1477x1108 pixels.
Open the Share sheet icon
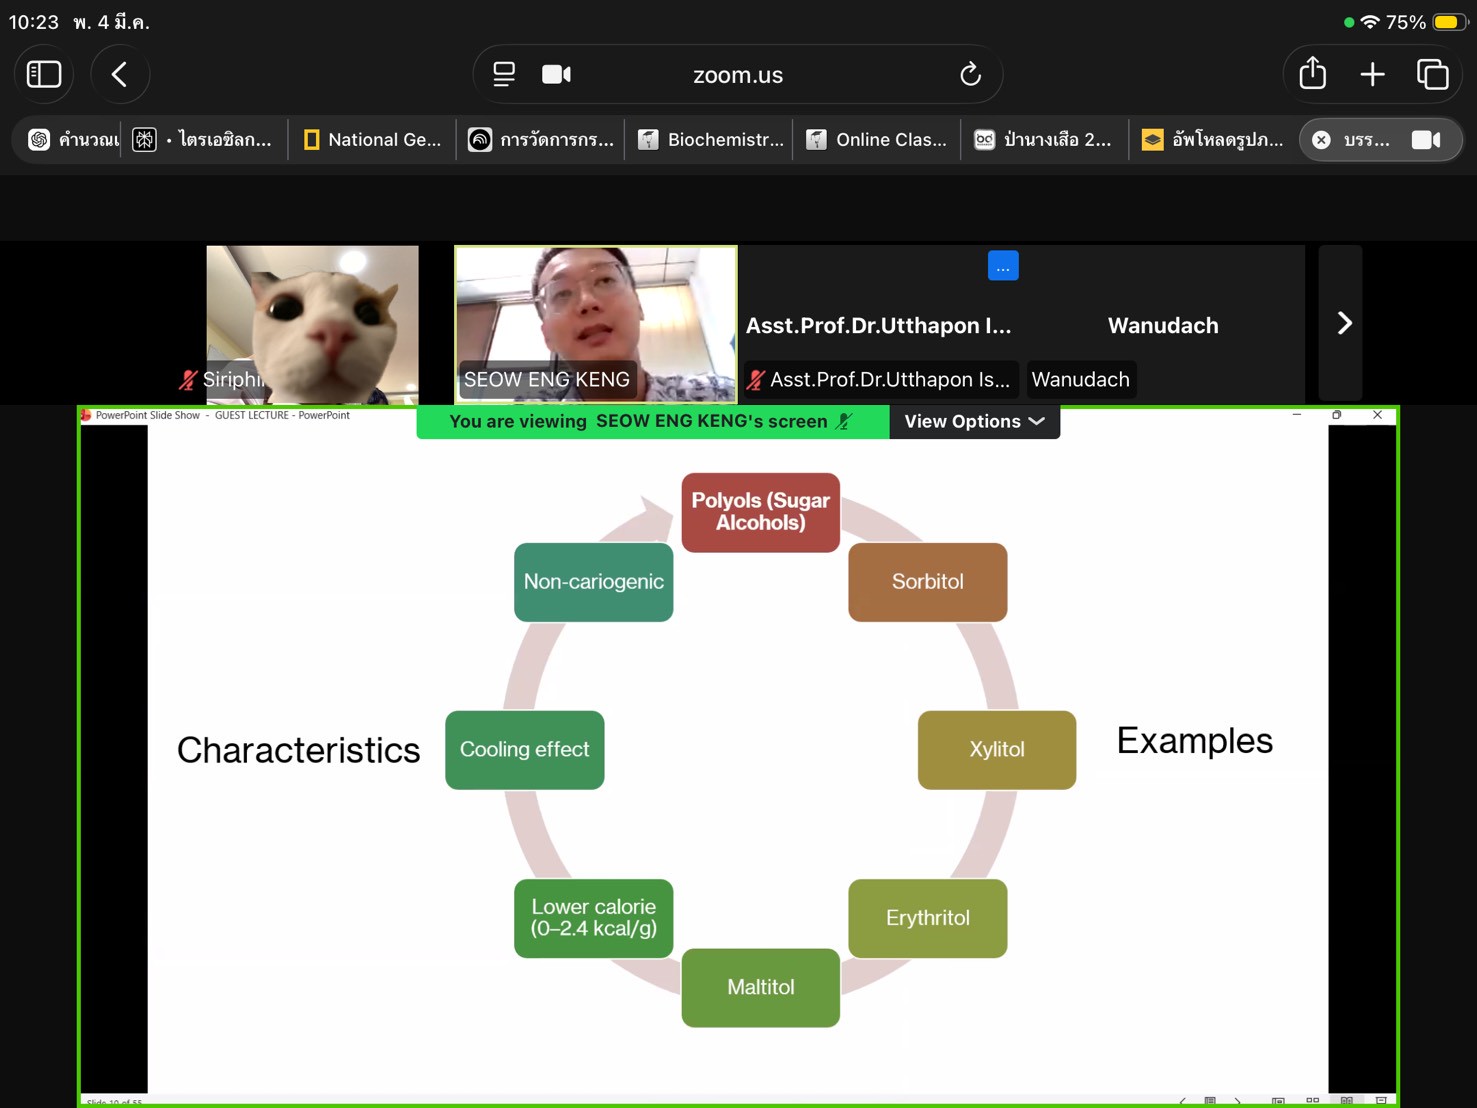point(1312,75)
